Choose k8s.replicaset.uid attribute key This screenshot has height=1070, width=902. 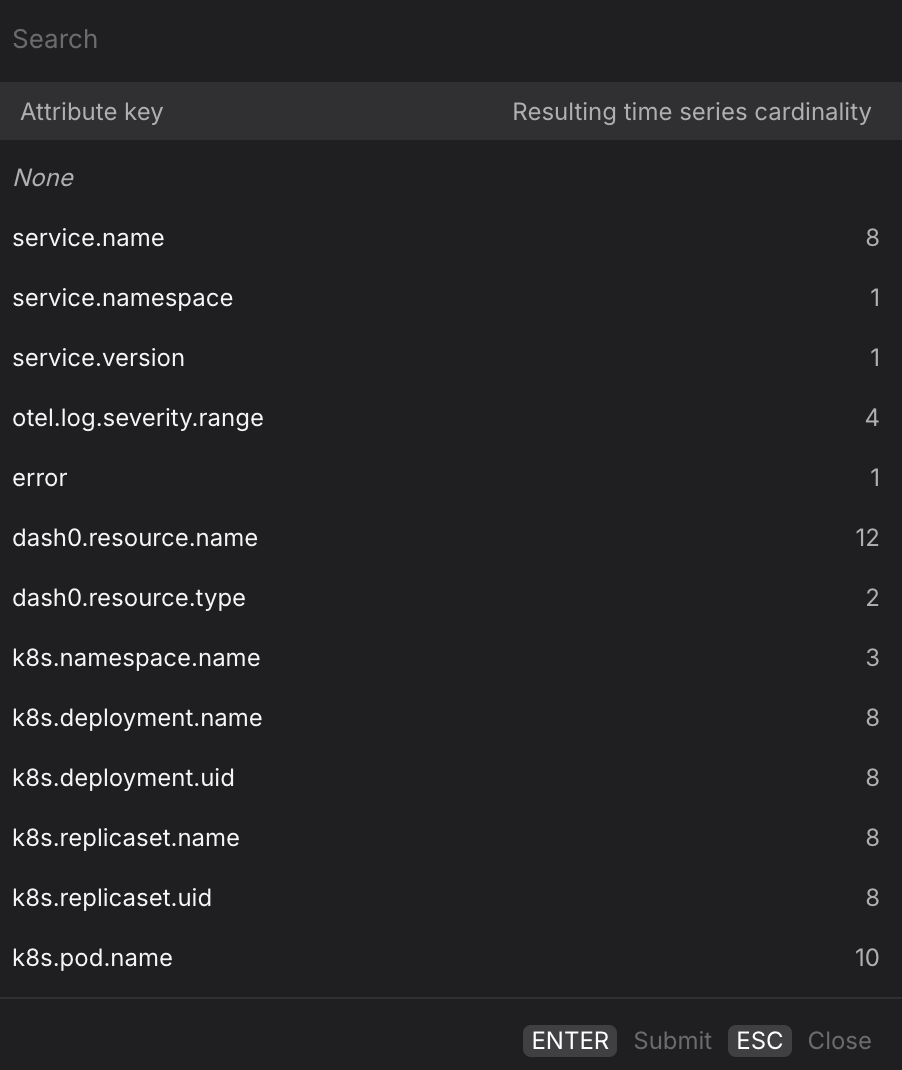tap(112, 898)
